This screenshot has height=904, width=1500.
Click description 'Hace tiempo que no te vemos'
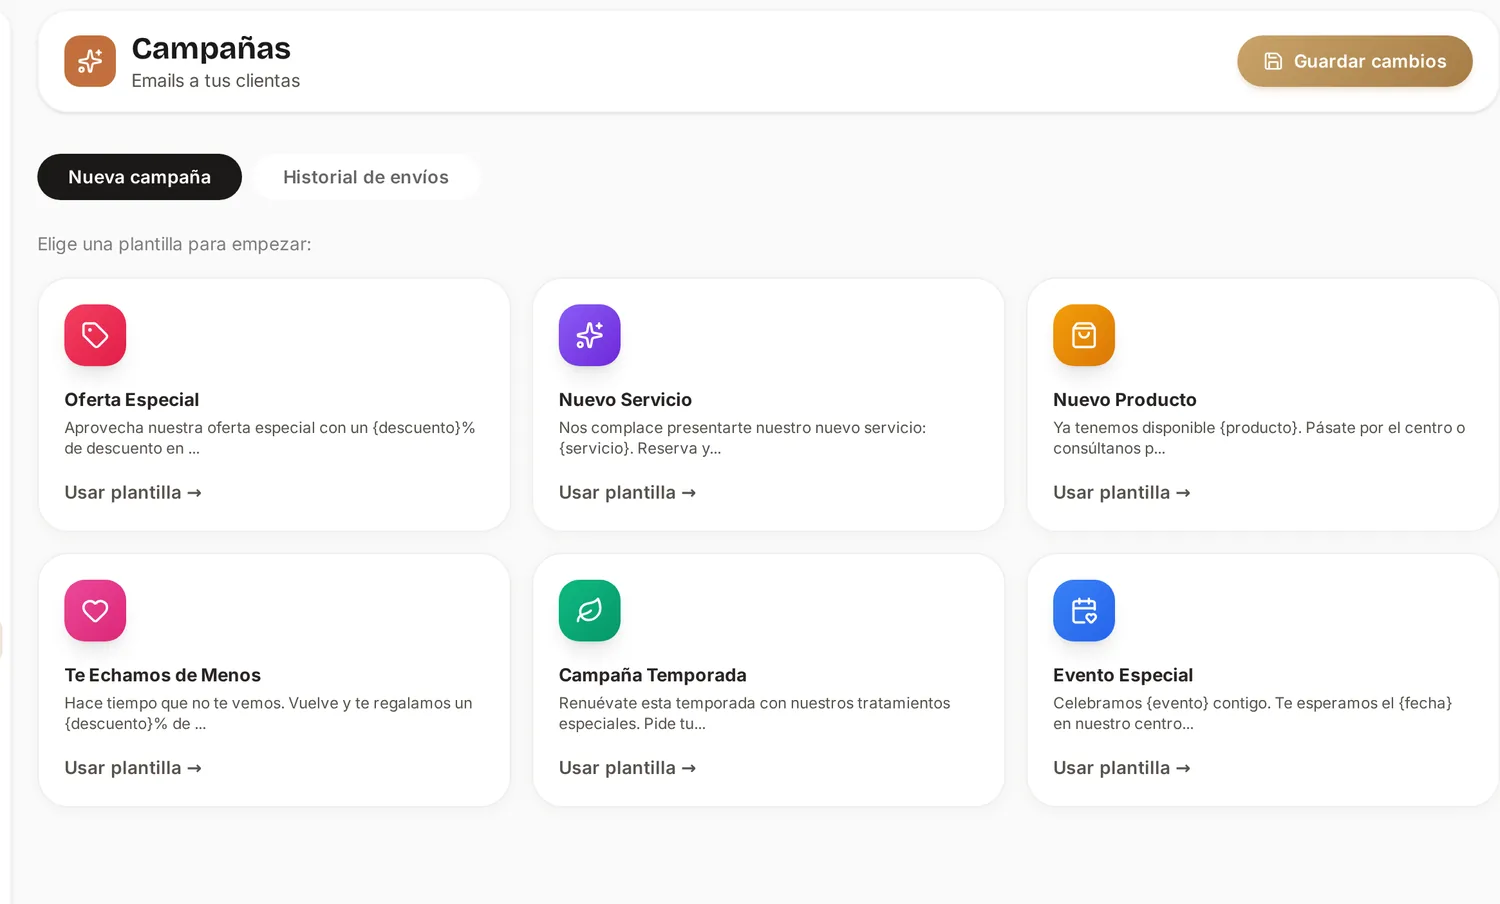[x=268, y=713]
